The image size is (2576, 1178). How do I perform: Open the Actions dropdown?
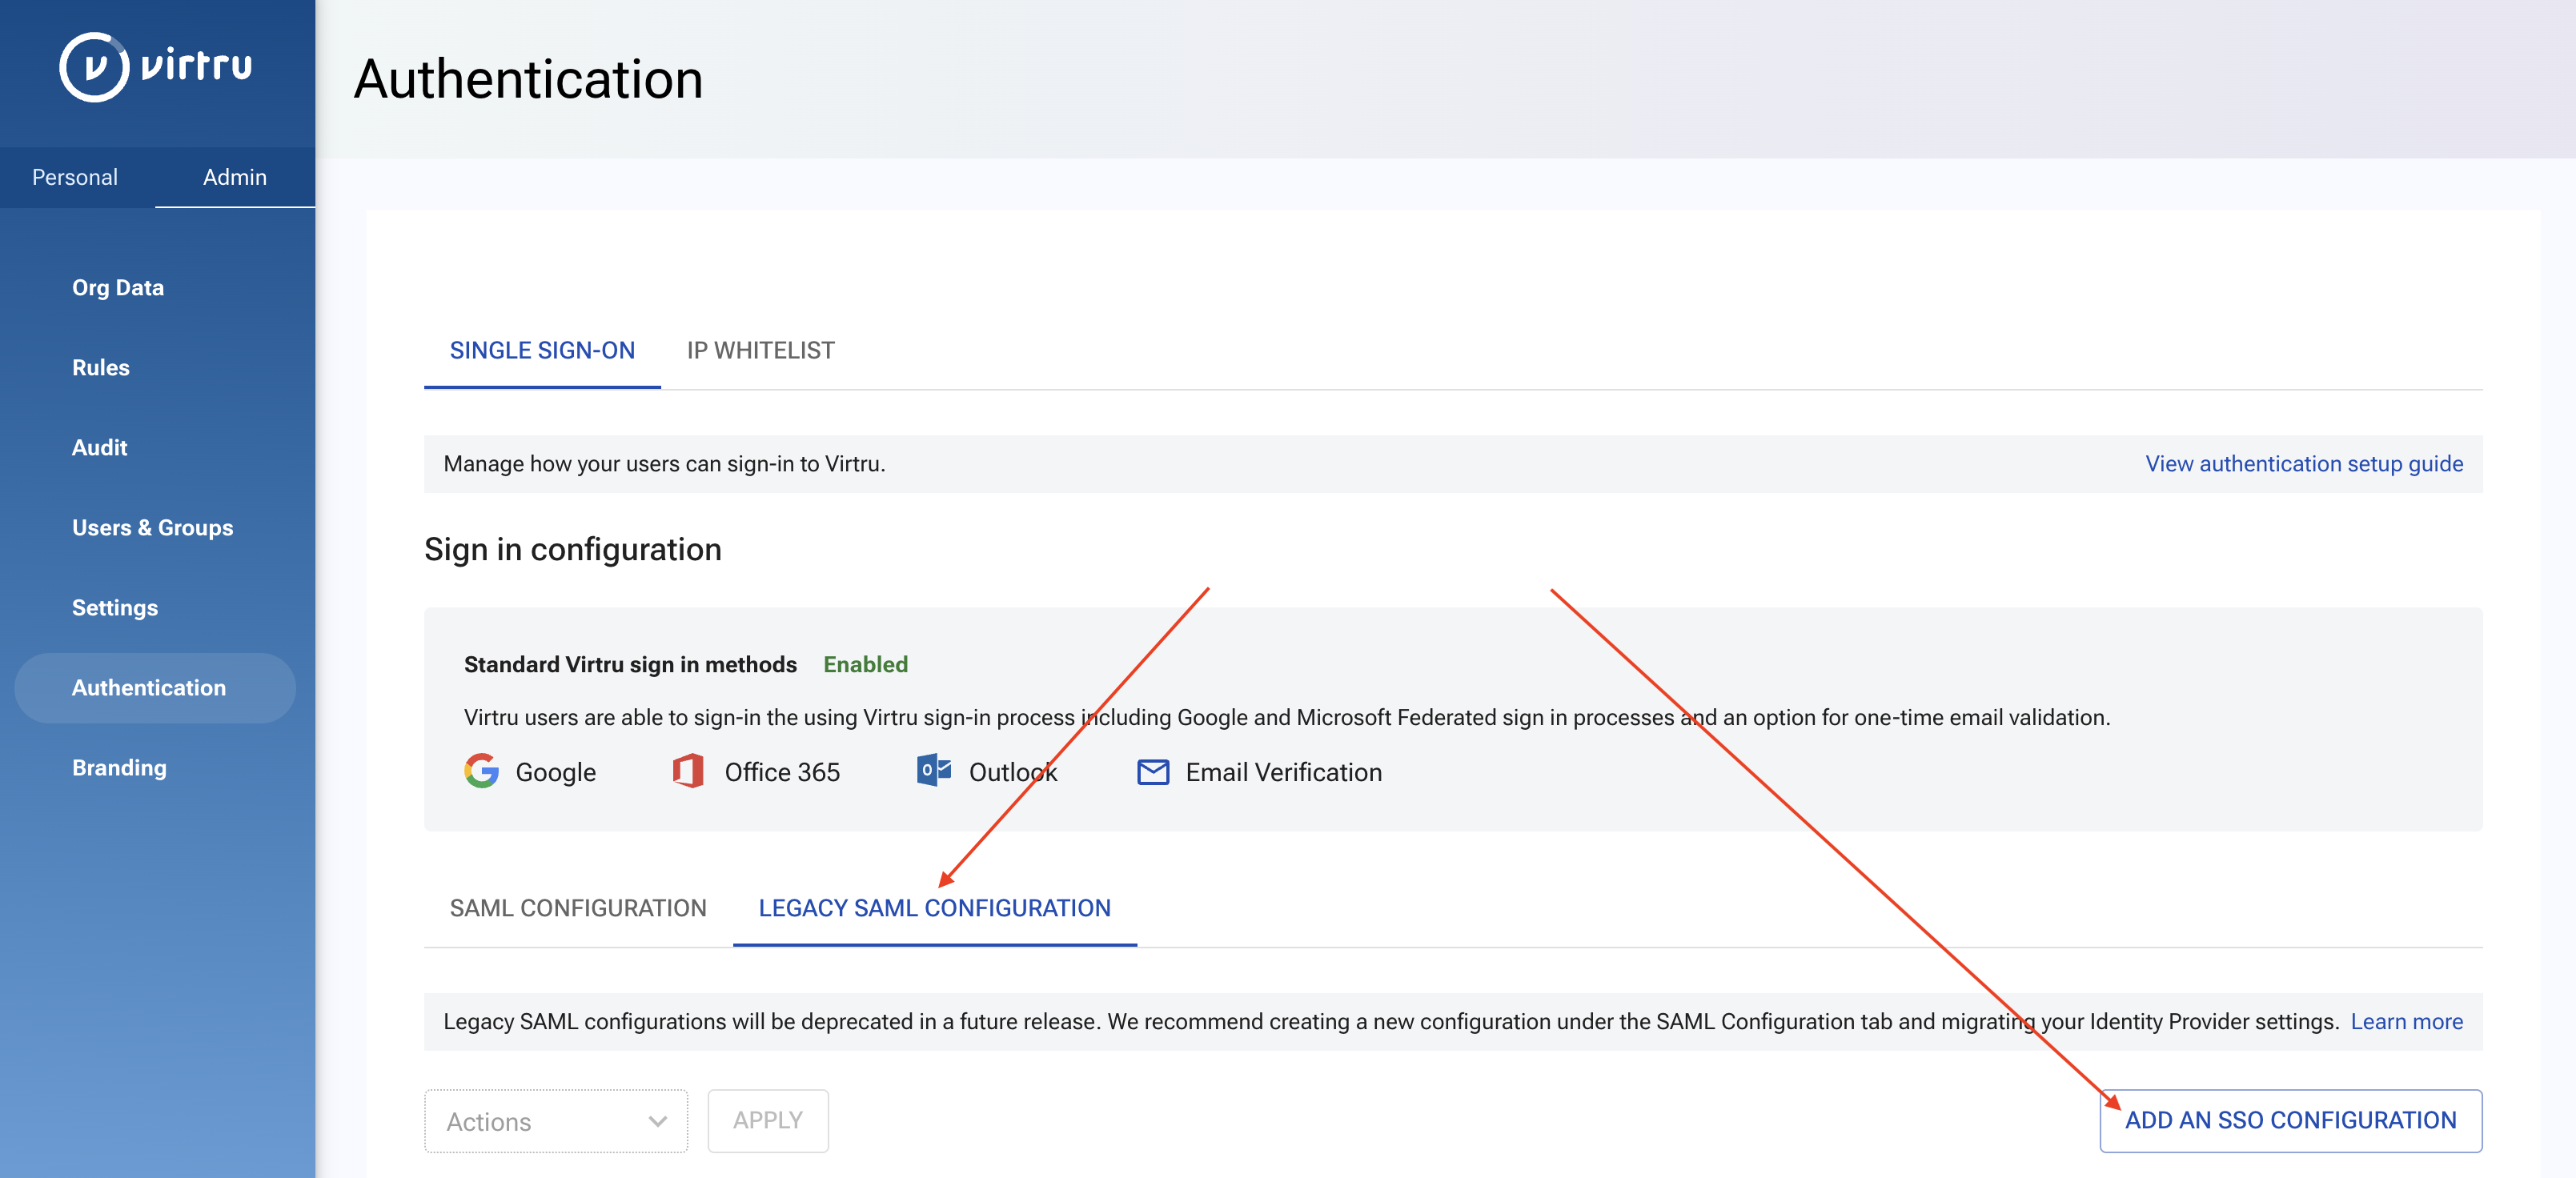(x=556, y=1121)
